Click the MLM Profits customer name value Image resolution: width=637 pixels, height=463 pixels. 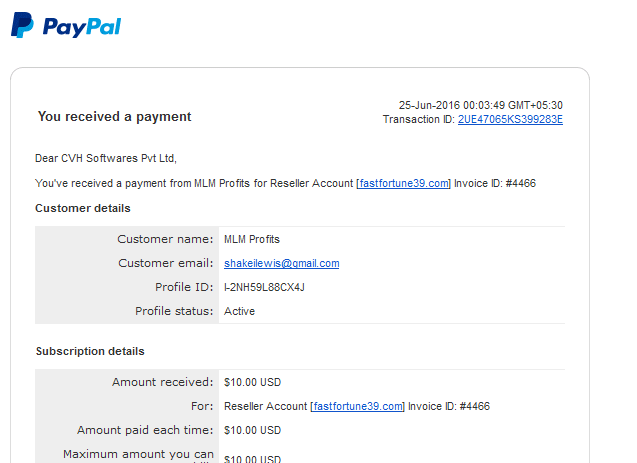click(x=252, y=239)
